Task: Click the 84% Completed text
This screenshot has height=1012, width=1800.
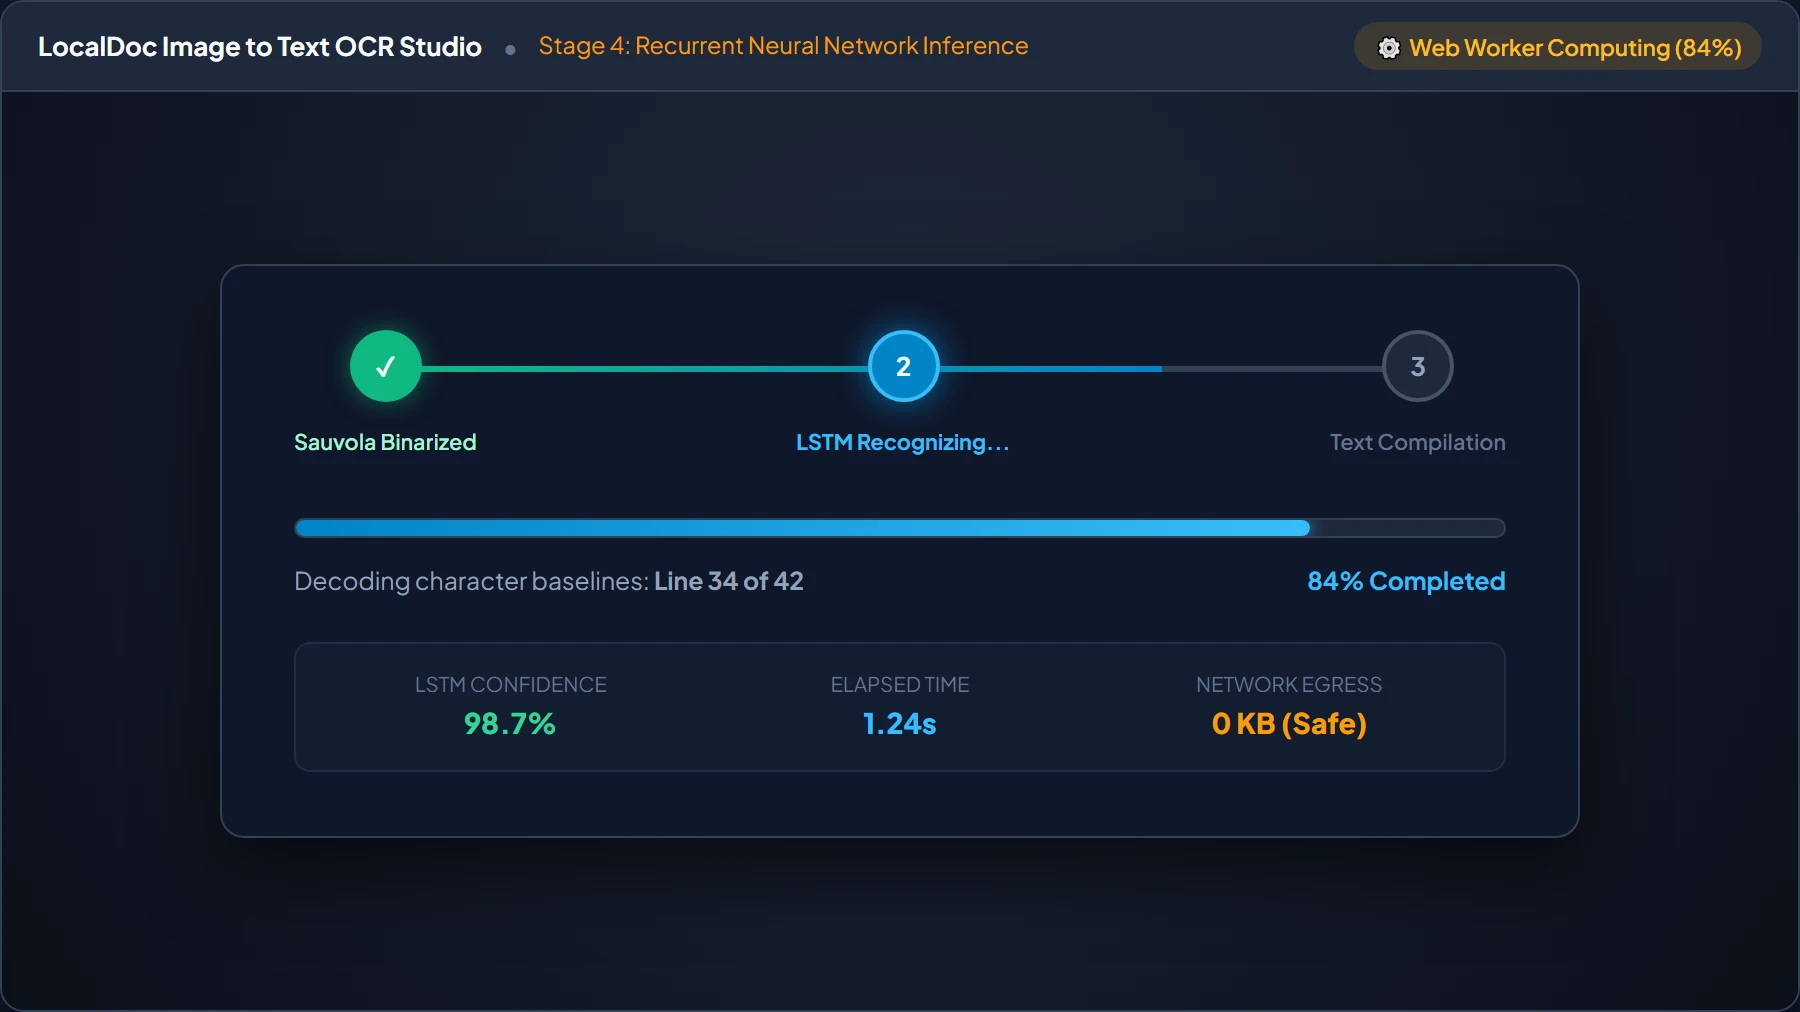Action: coord(1406,581)
